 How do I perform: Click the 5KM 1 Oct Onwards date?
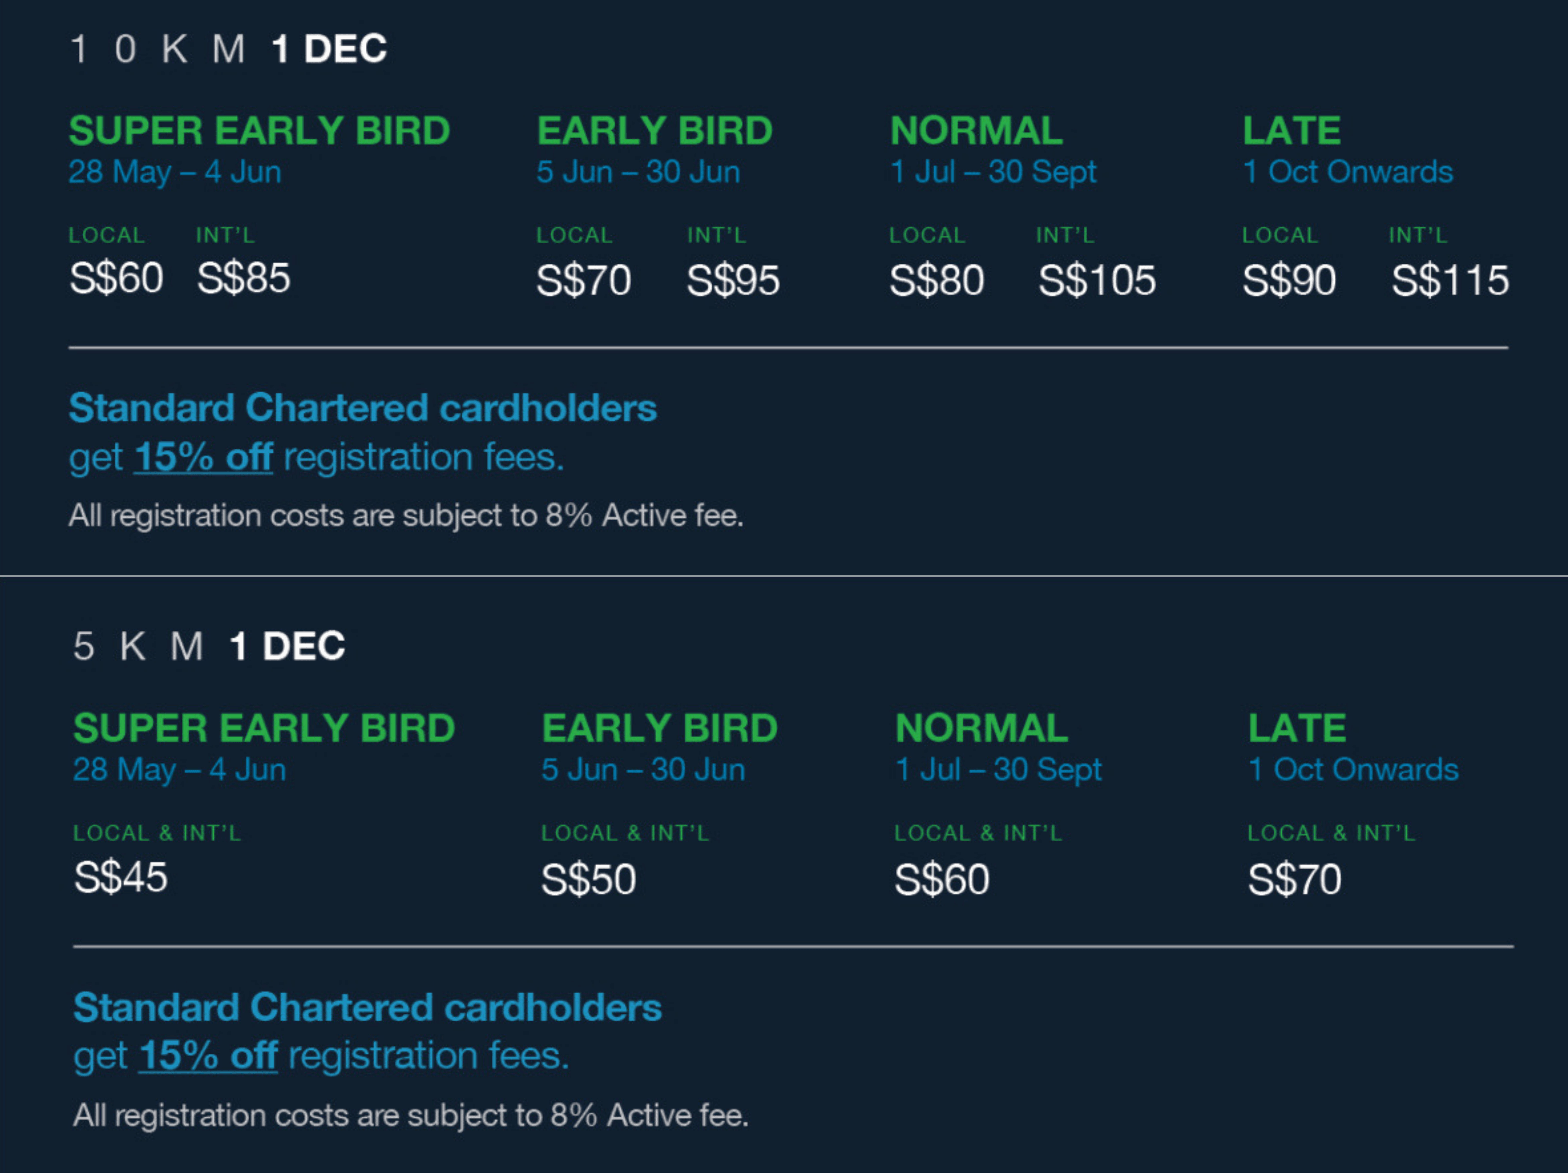[x=1353, y=770]
